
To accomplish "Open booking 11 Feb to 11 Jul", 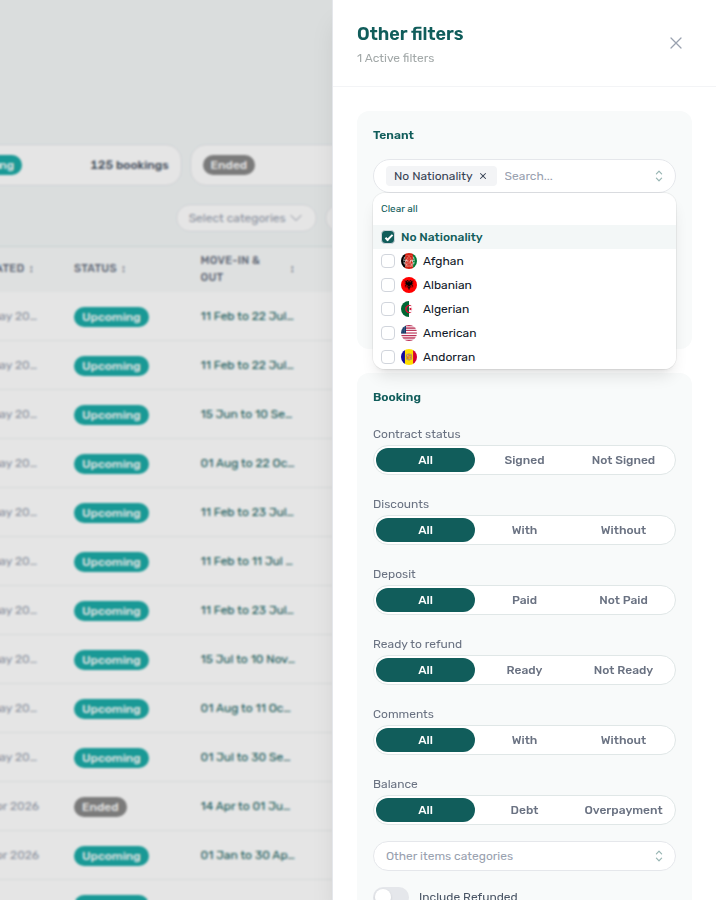I will click(247, 561).
